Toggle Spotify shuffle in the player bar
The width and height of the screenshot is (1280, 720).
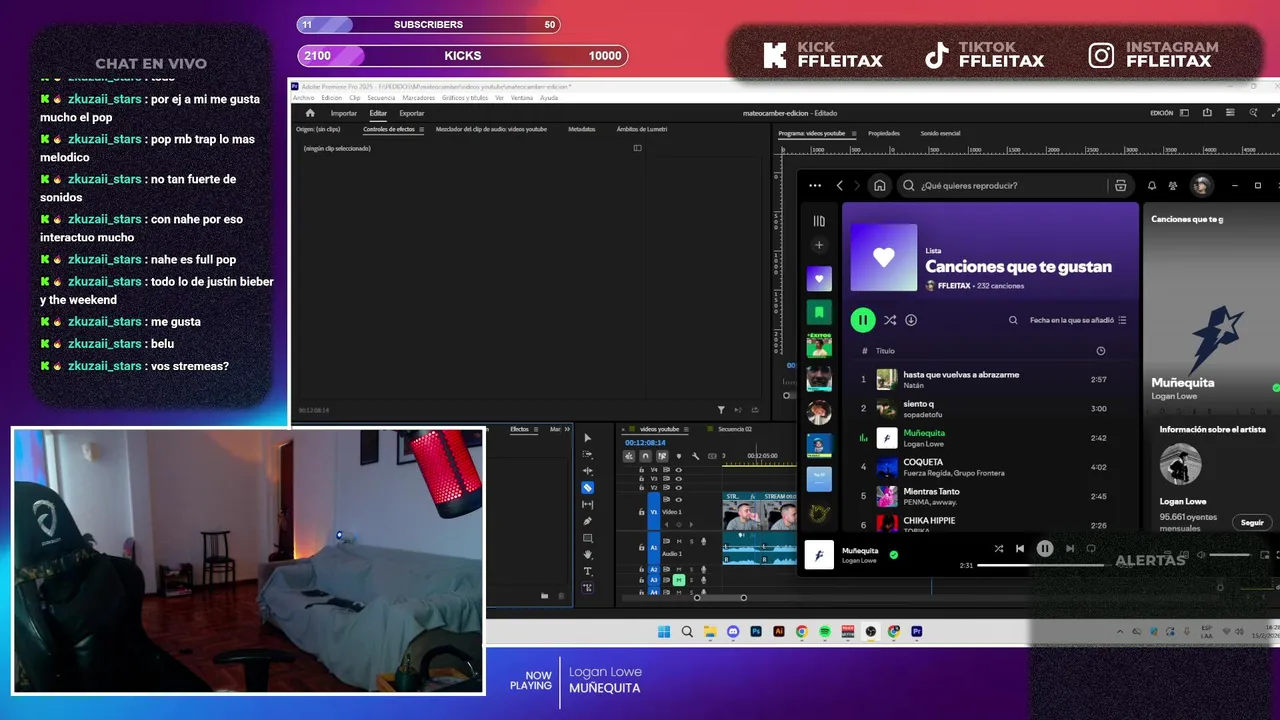(x=998, y=548)
